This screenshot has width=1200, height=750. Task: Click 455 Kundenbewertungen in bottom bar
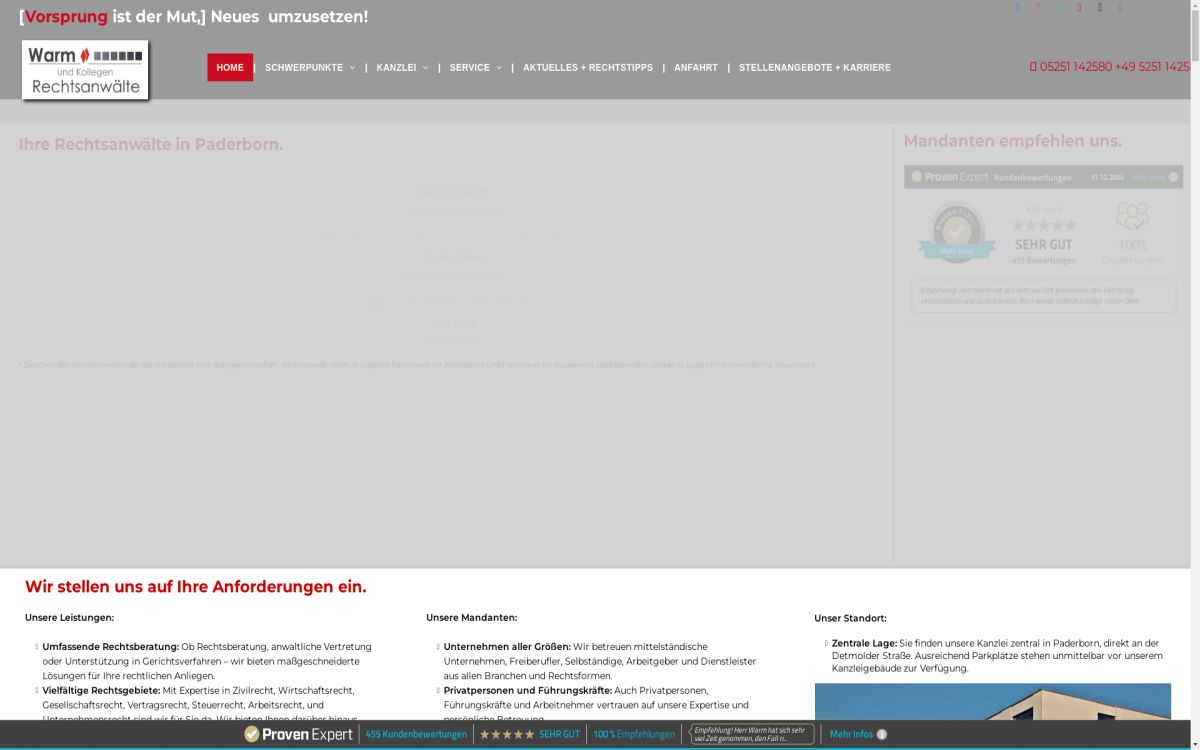pyautogui.click(x=416, y=734)
